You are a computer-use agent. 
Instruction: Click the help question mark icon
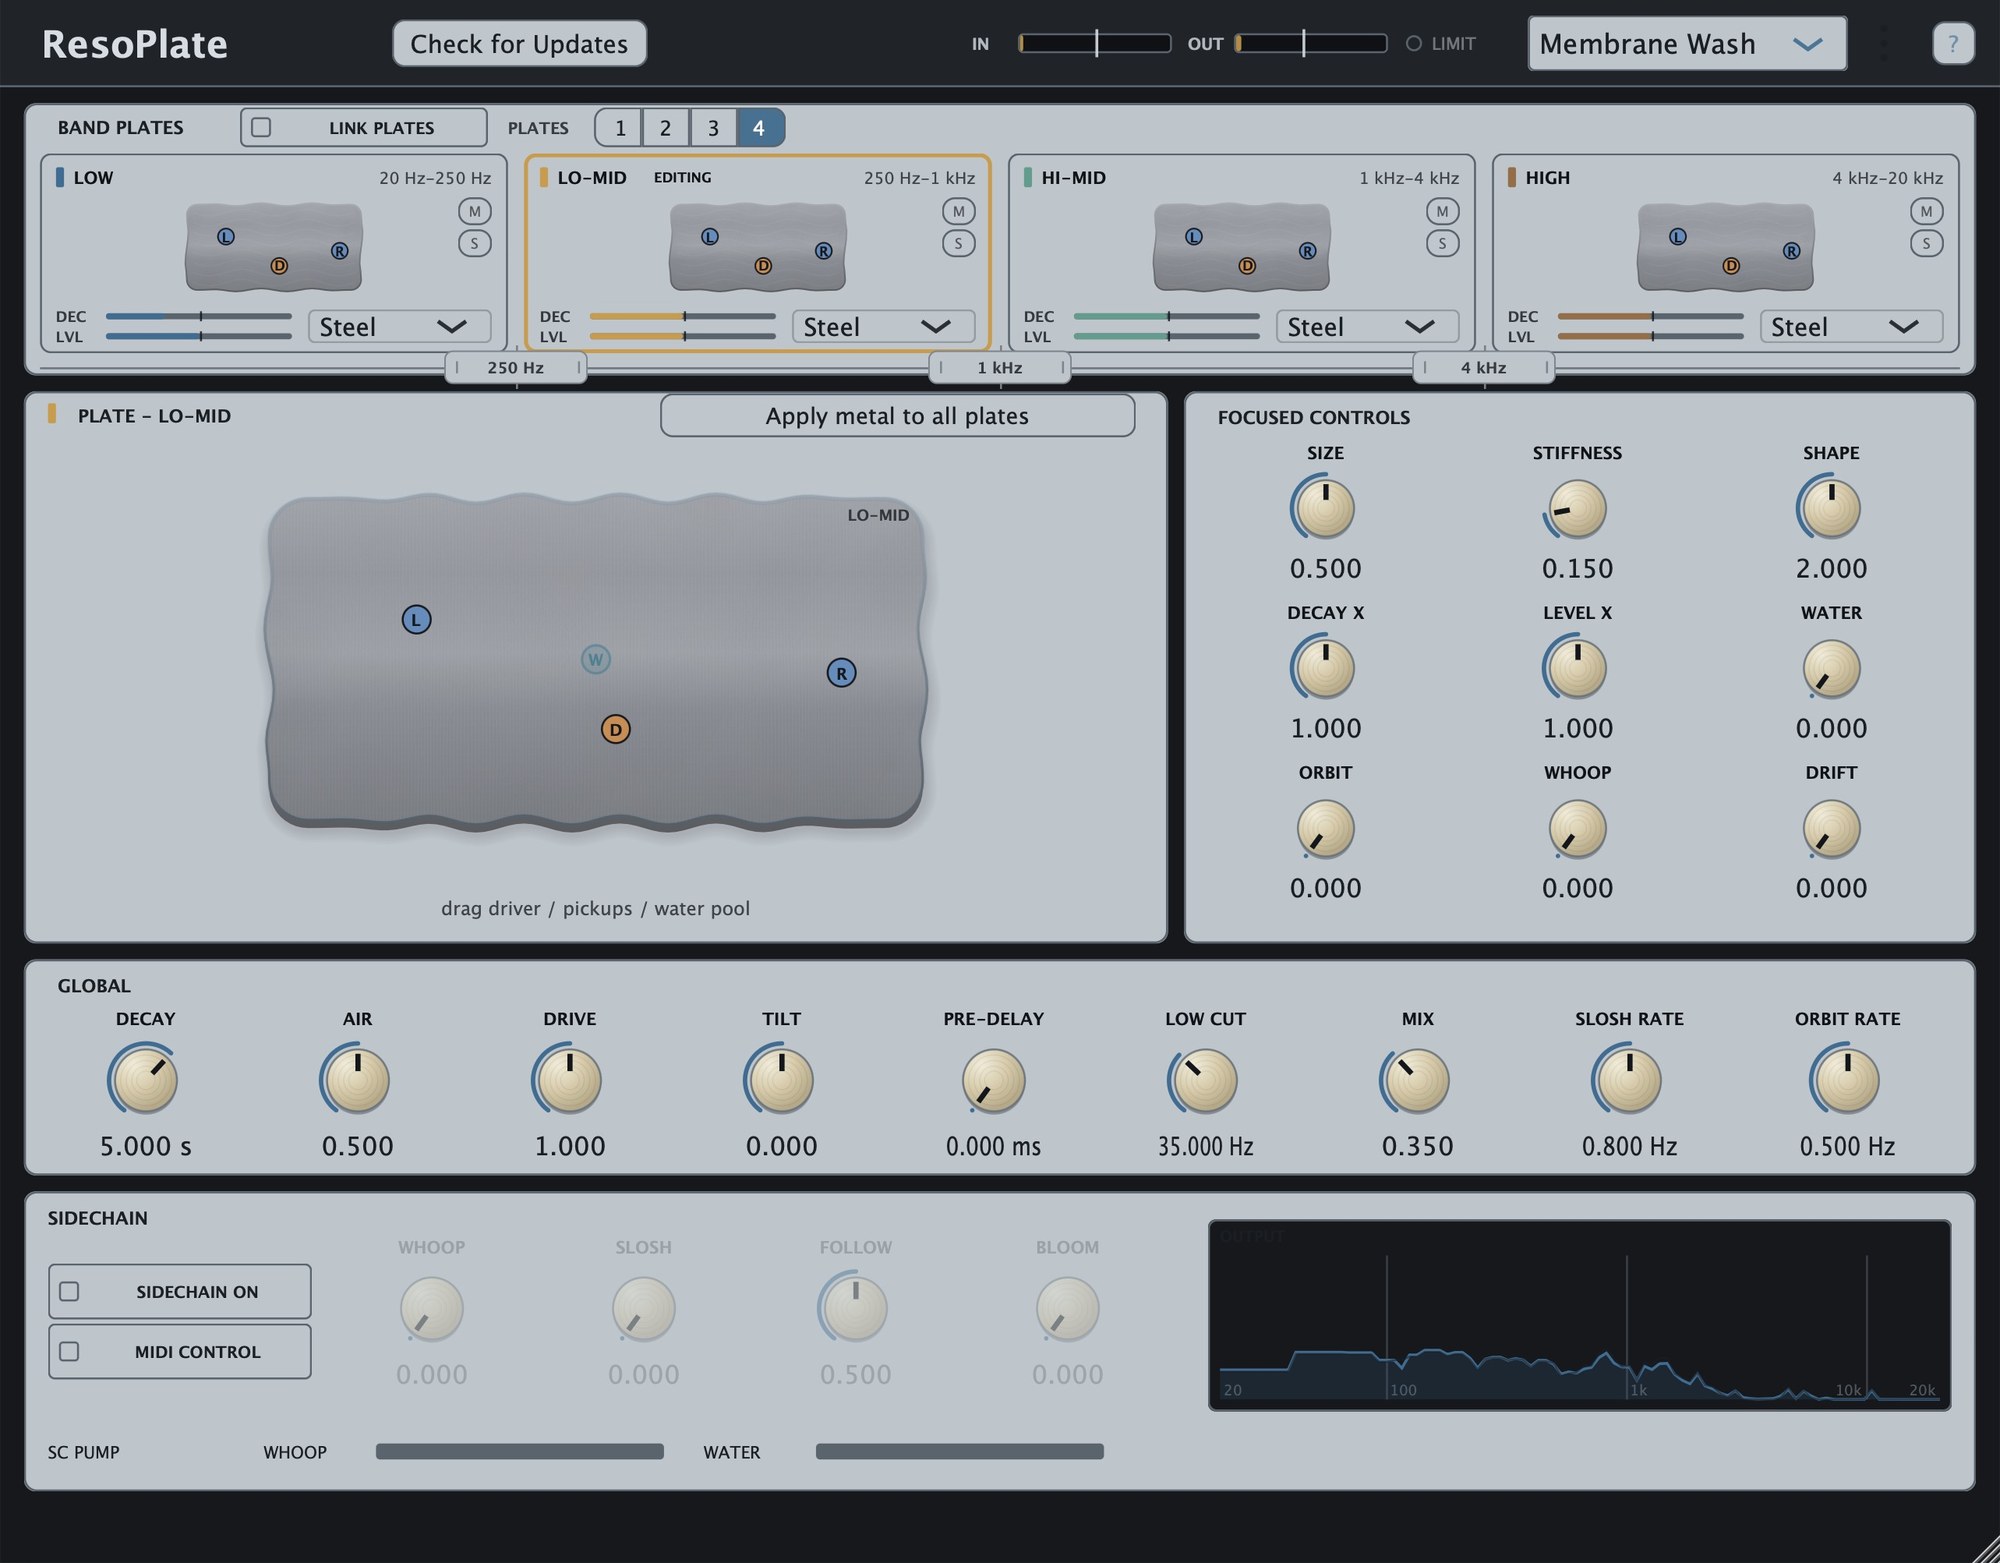(x=1953, y=44)
